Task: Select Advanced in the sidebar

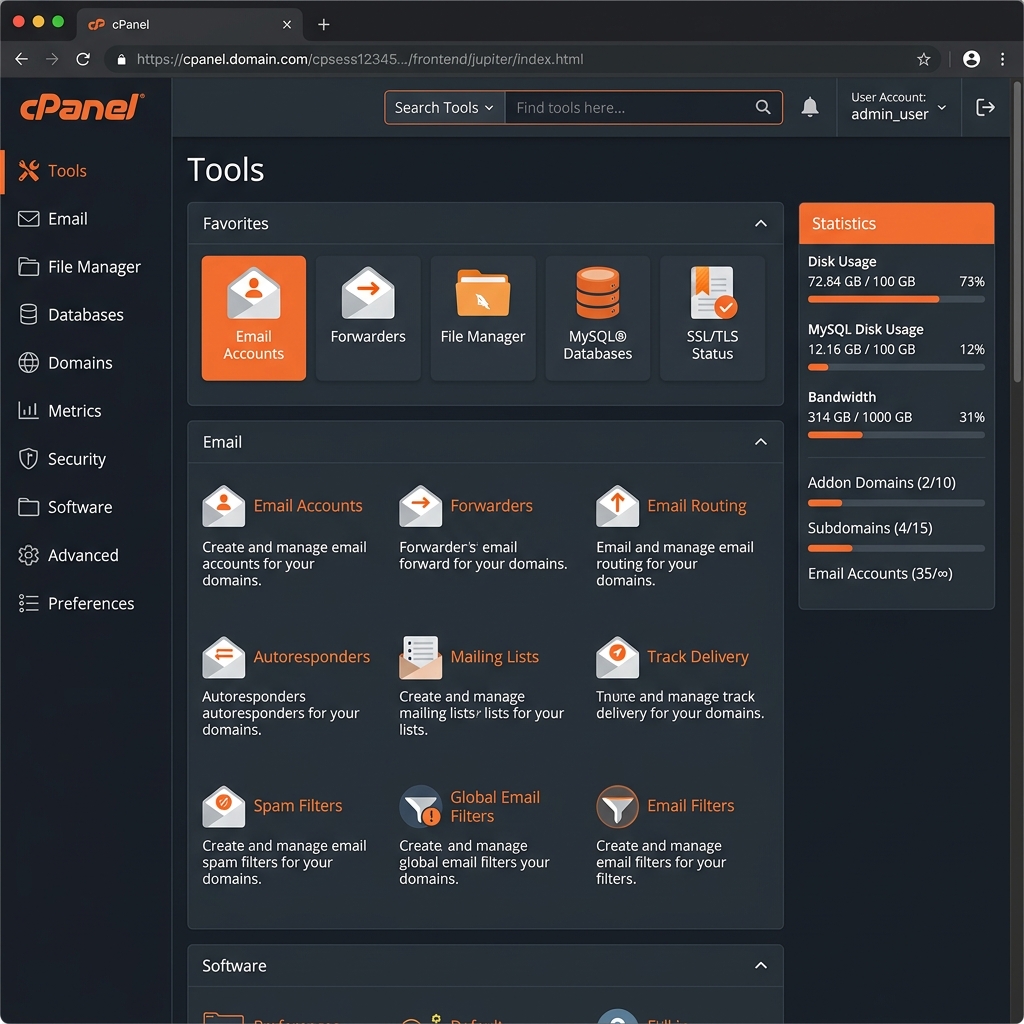Action: click(86, 555)
